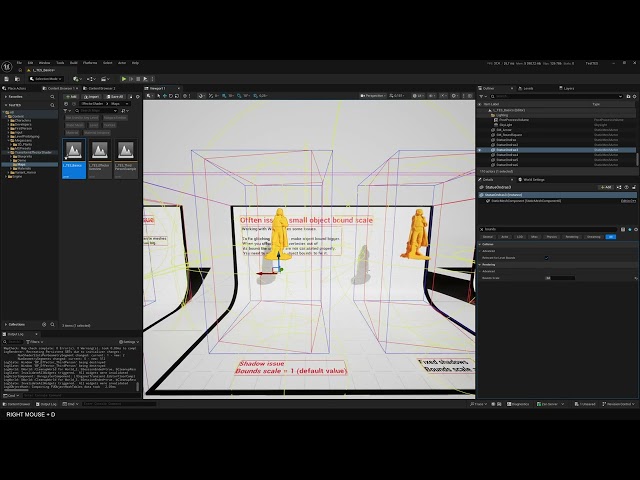
Task: Click the browse content icon next to save
Action: [17, 79]
